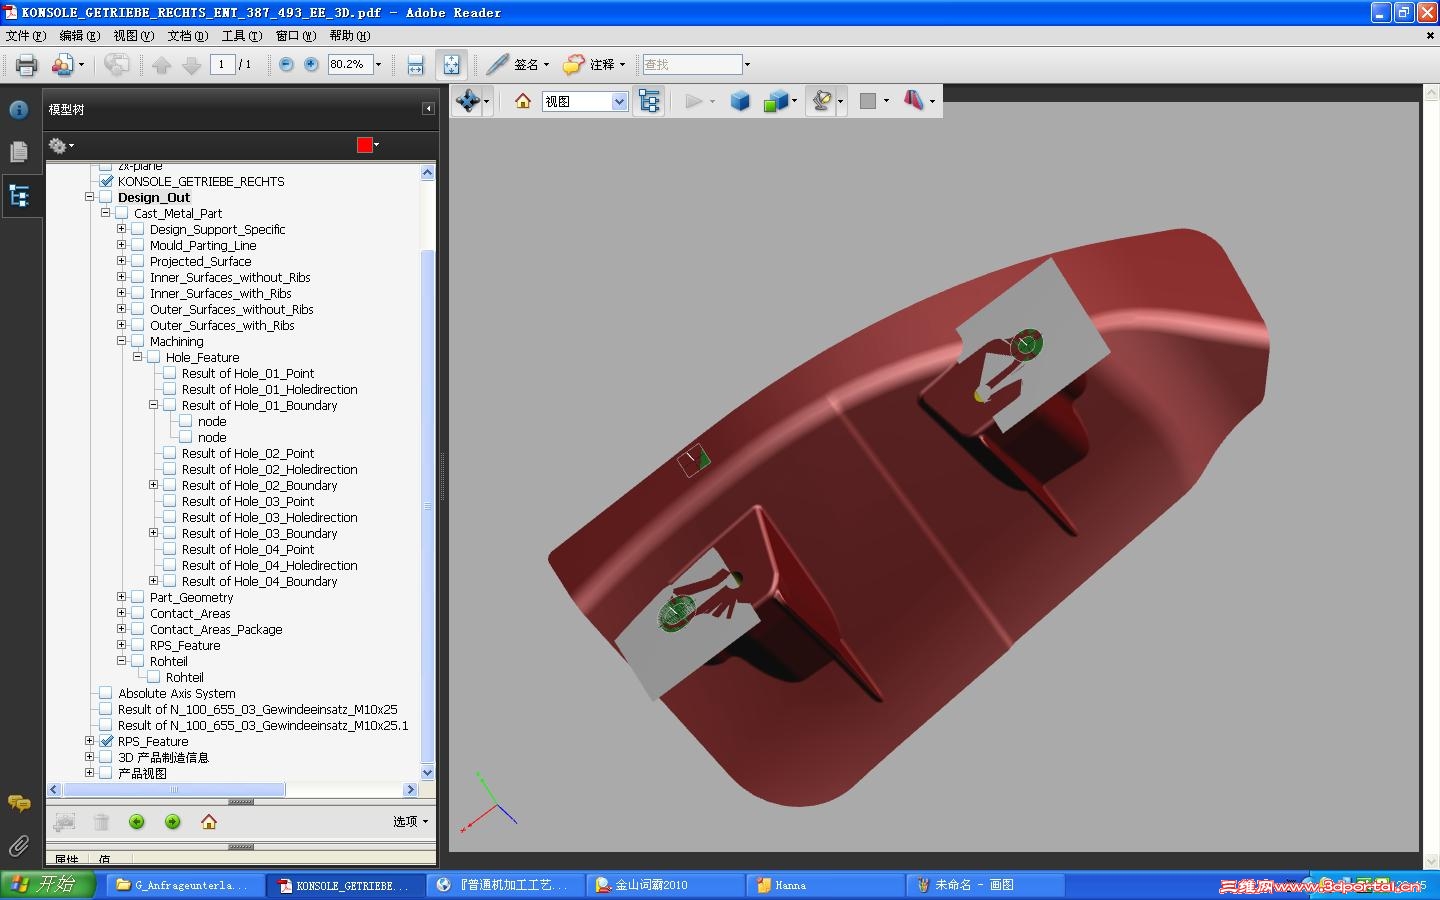The image size is (1440, 900).
Task: Fit one full page in window
Action: [452, 65]
